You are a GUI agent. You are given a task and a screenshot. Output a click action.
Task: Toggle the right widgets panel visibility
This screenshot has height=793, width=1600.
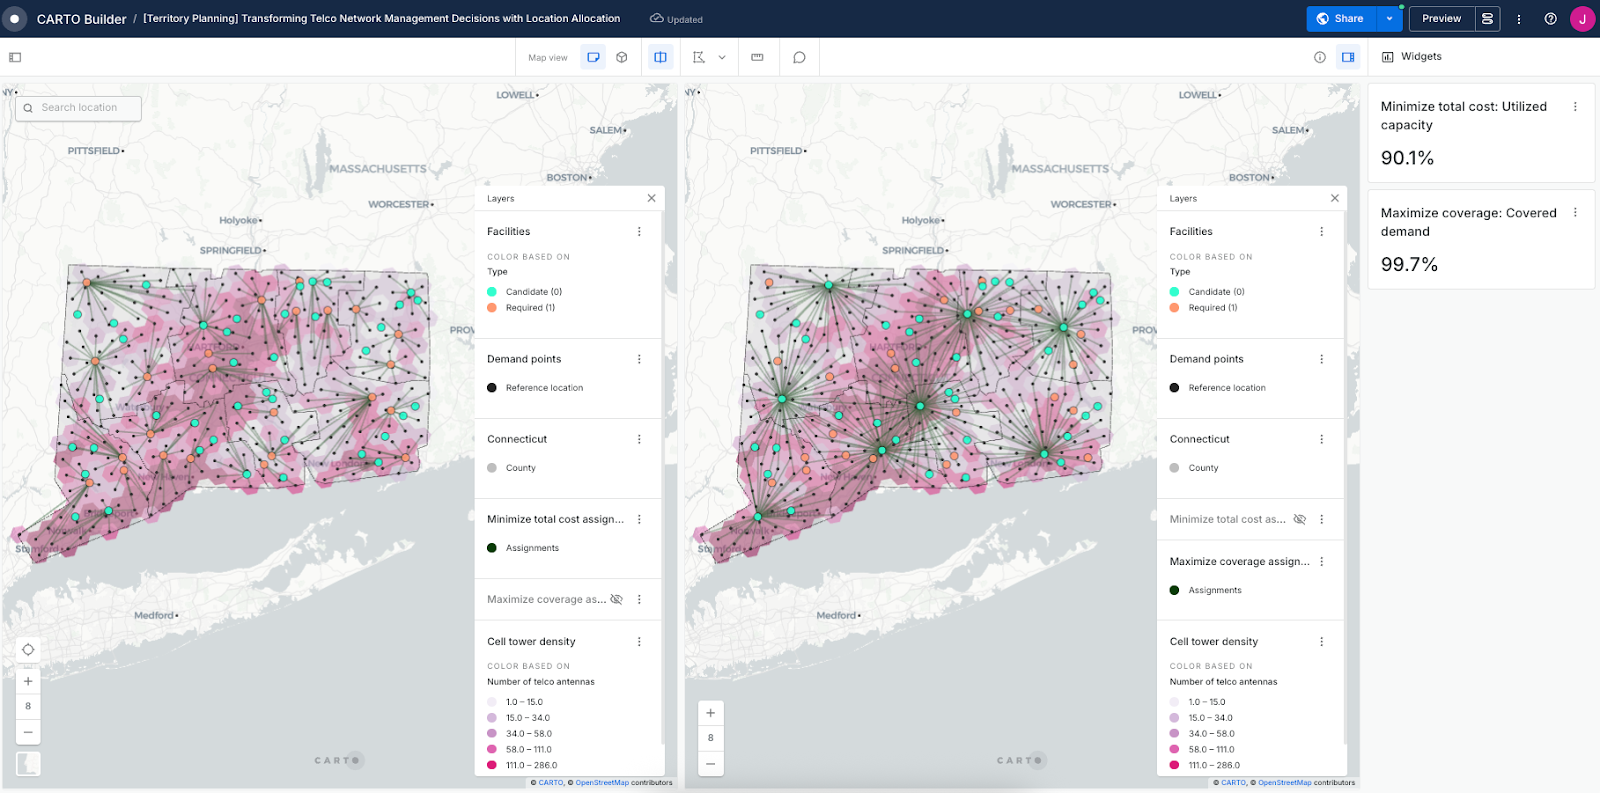point(1348,57)
